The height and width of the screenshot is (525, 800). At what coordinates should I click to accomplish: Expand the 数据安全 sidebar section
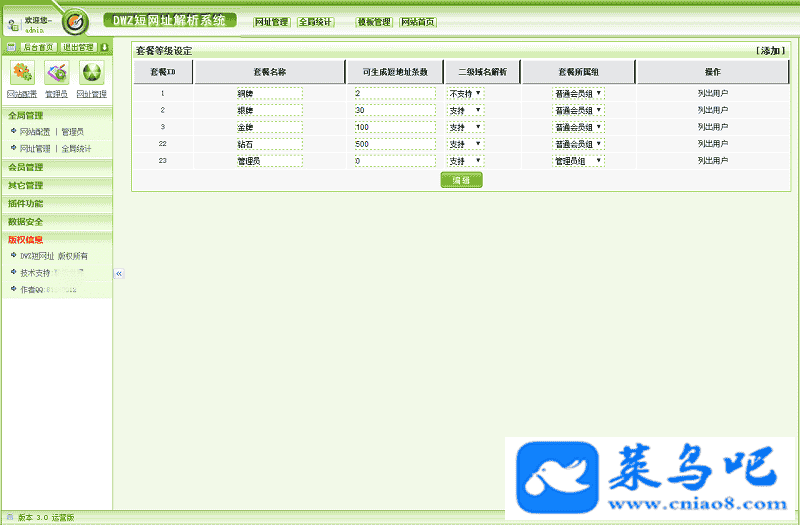pyautogui.click(x=57, y=222)
